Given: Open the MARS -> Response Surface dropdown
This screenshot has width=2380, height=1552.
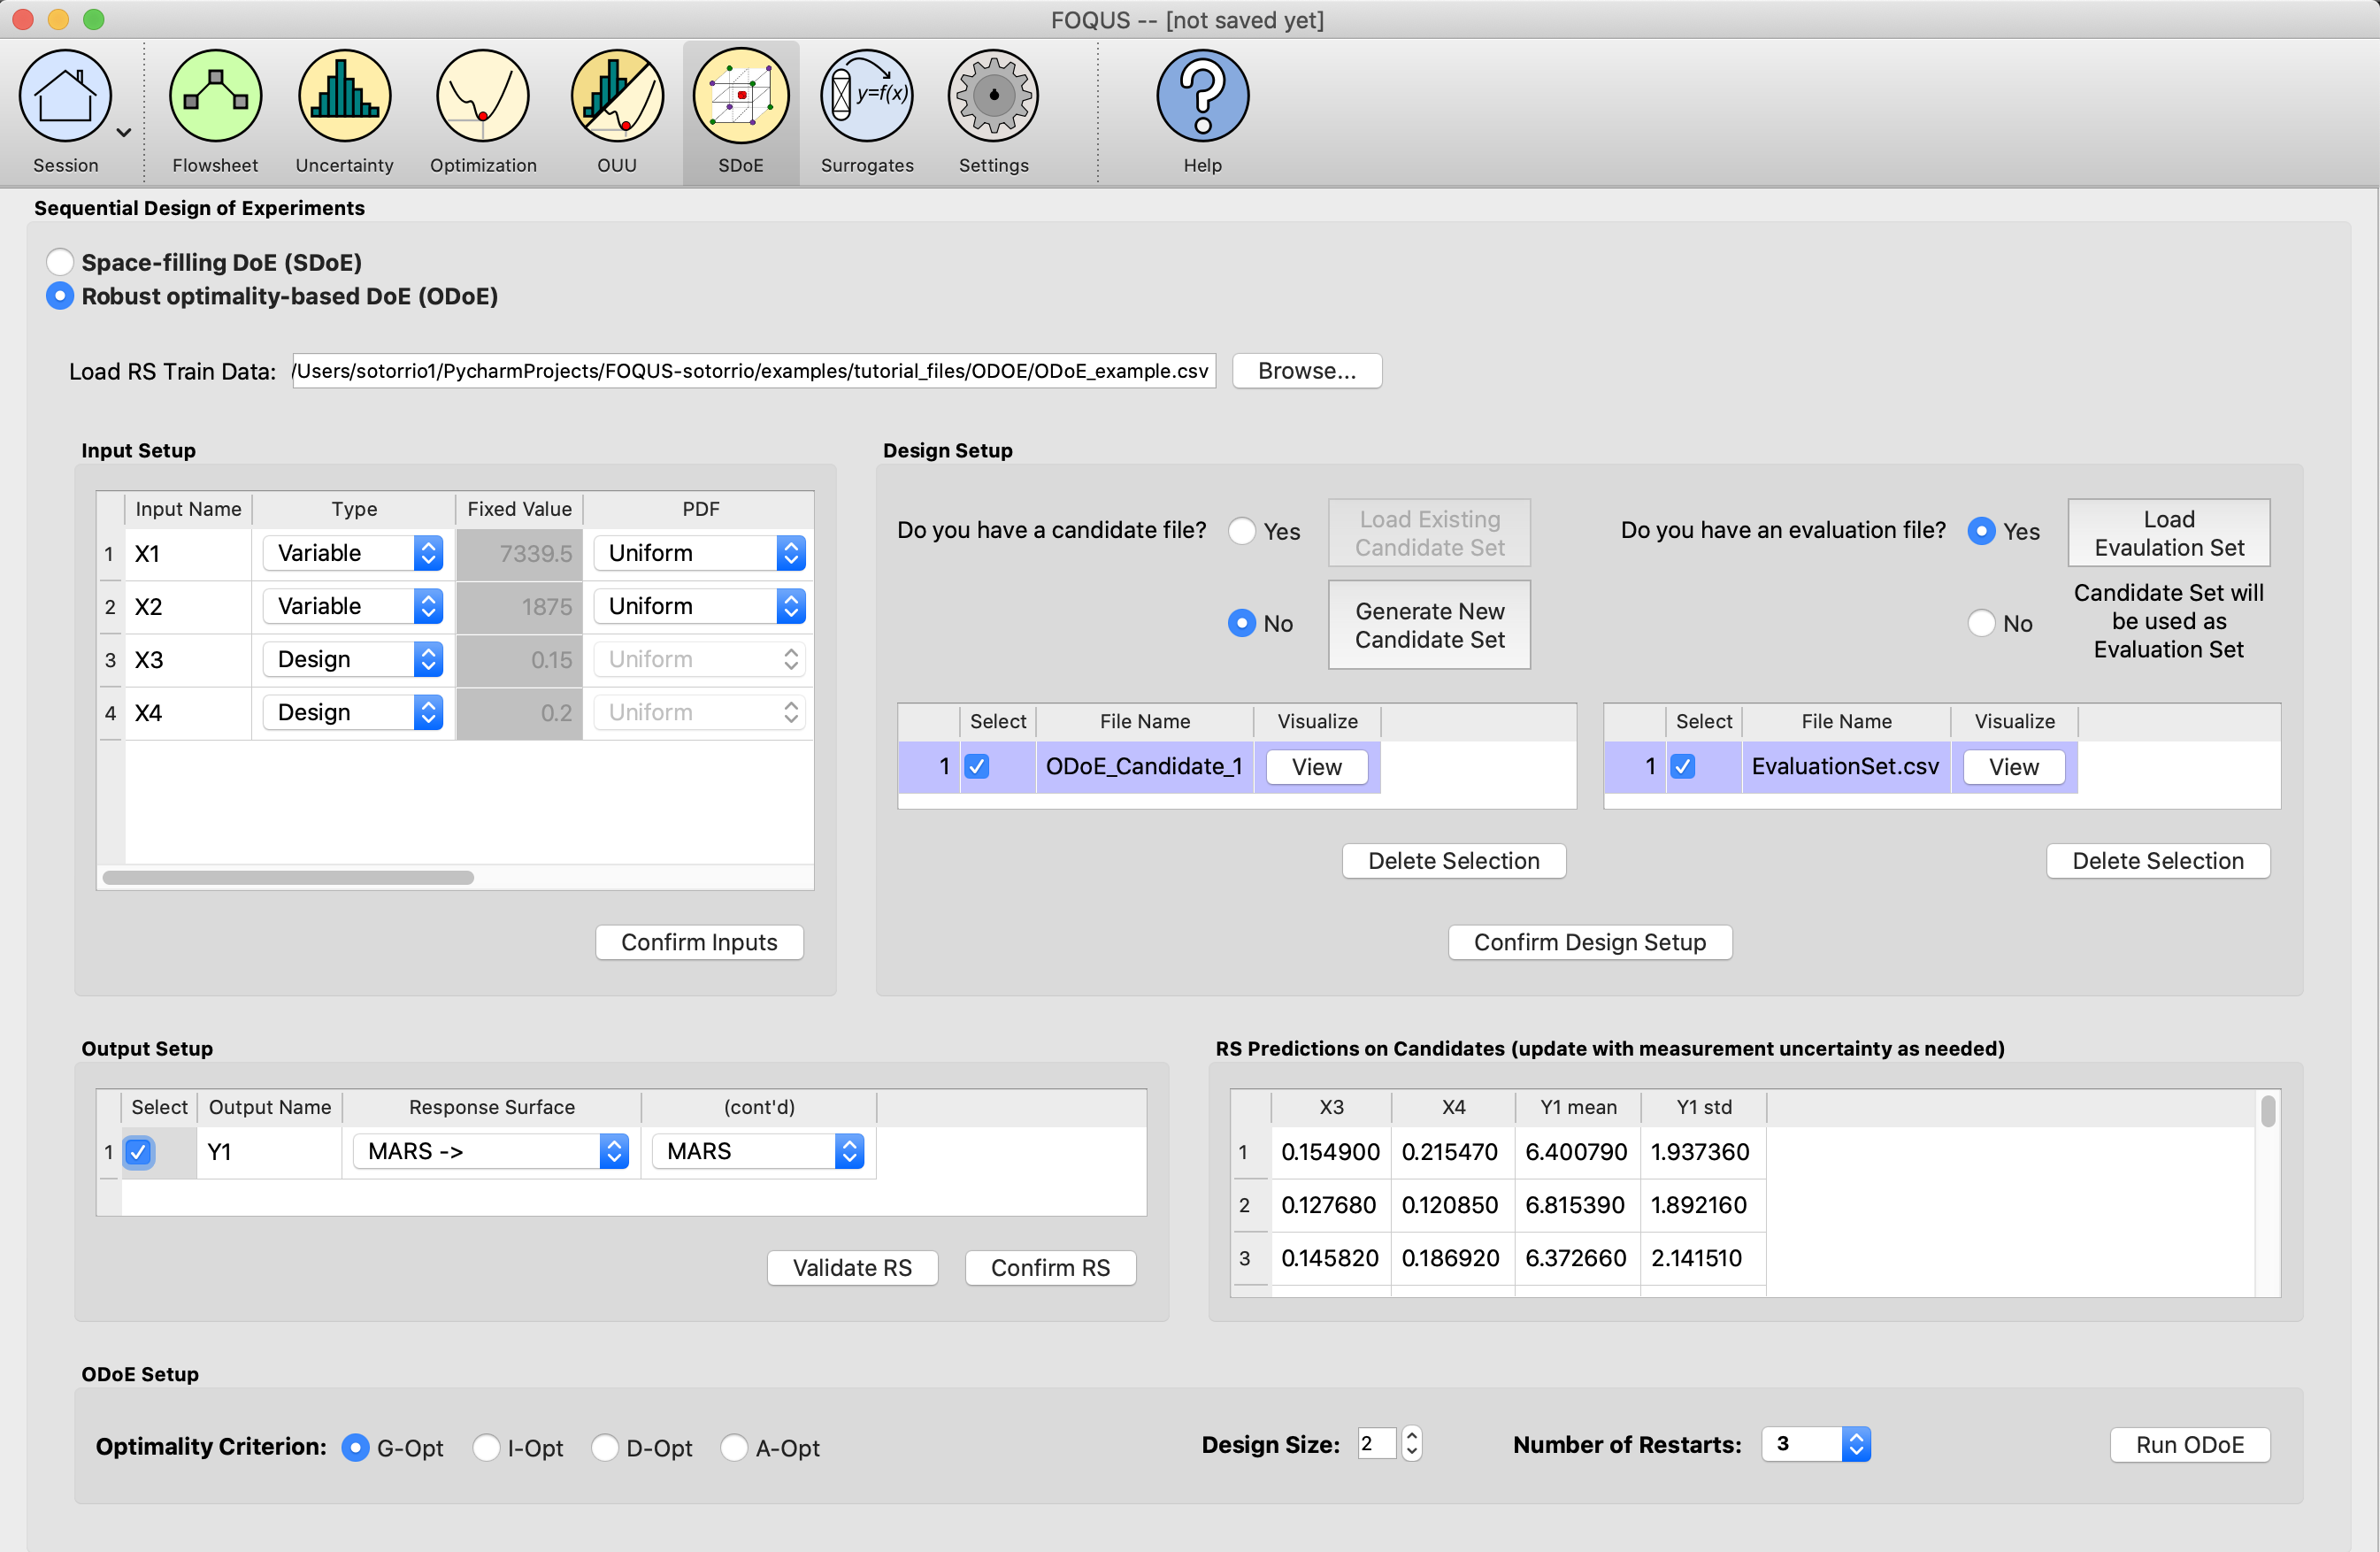Looking at the screenshot, I should (490, 1151).
